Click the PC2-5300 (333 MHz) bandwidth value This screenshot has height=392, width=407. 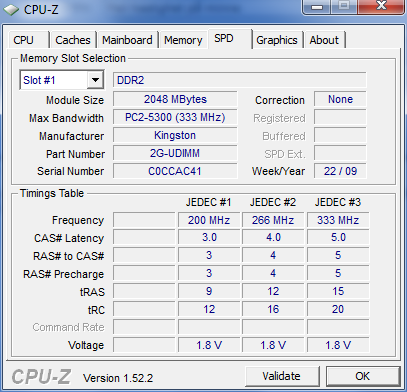pos(175,117)
